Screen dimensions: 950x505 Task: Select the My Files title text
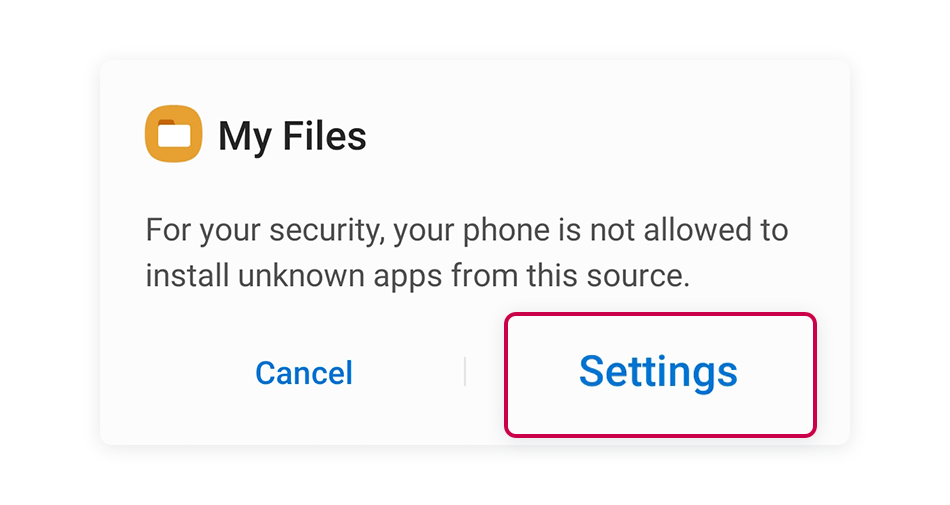coord(292,136)
